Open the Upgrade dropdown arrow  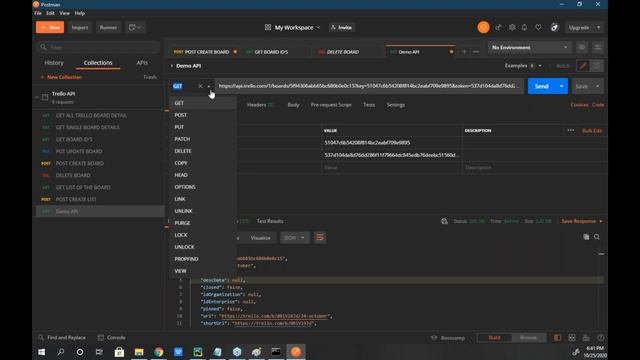(599, 27)
